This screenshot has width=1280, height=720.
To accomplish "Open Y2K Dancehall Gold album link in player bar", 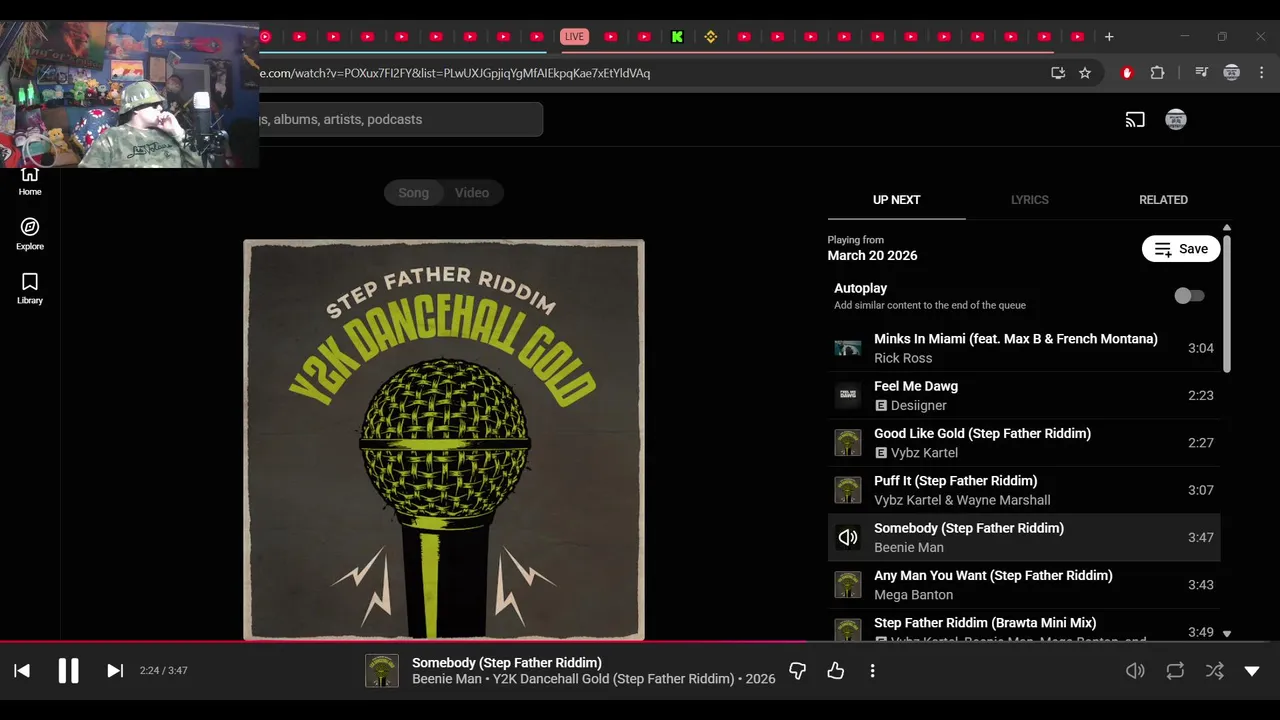I will click(x=613, y=679).
